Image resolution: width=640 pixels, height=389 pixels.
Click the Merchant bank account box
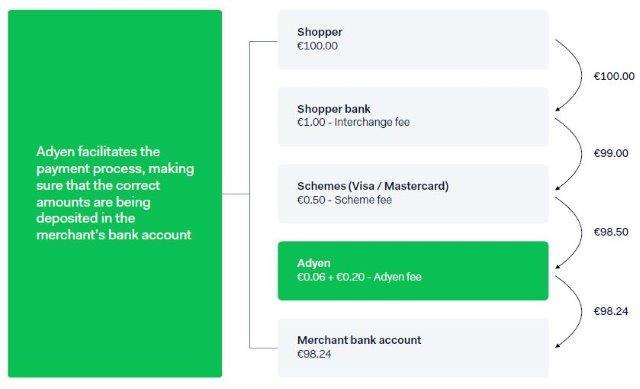pyautogui.click(x=413, y=348)
